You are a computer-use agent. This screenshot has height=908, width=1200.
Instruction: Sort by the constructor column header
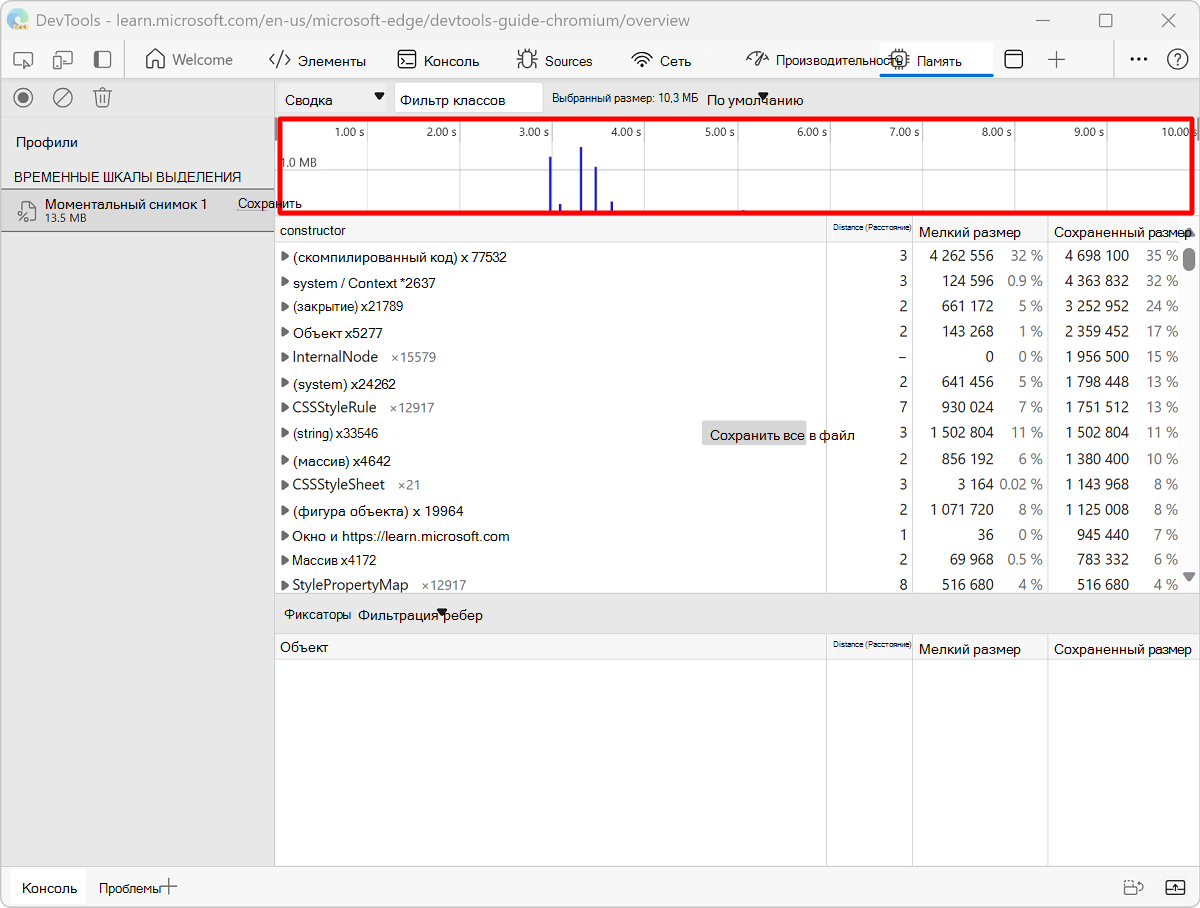click(x=550, y=230)
